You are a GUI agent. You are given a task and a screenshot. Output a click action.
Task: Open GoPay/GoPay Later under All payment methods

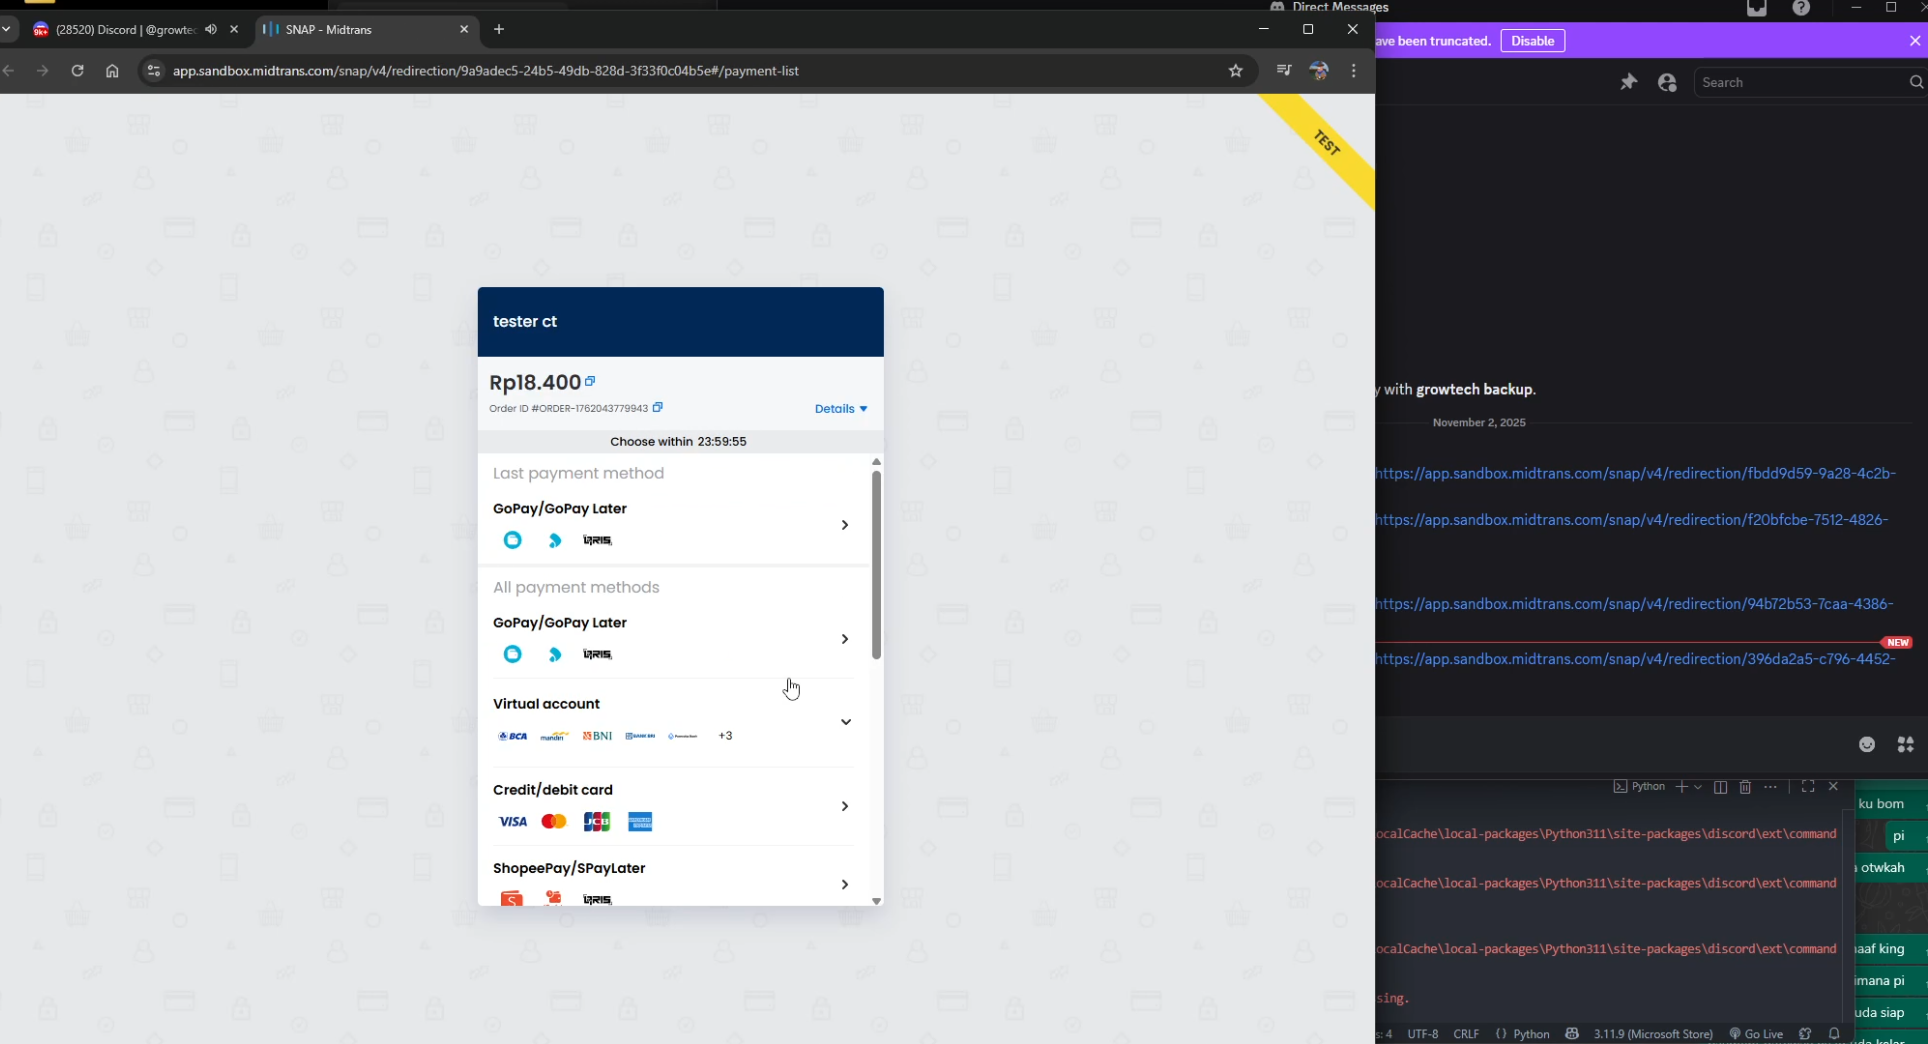click(x=674, y=639)
